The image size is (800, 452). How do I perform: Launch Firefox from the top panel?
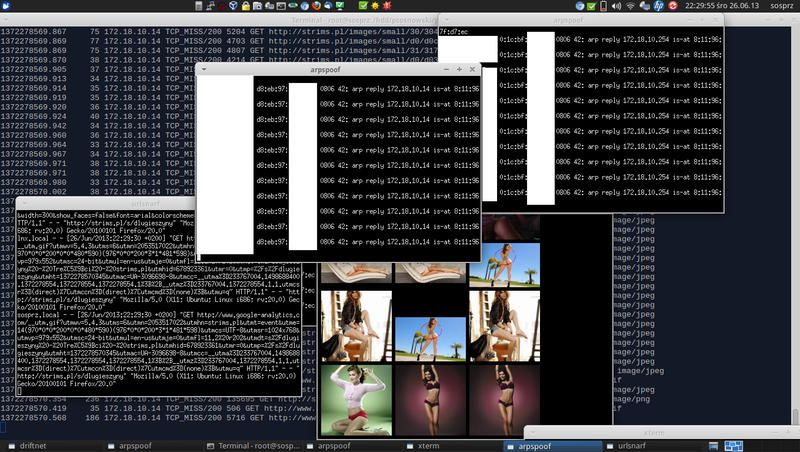click(317, 6)
